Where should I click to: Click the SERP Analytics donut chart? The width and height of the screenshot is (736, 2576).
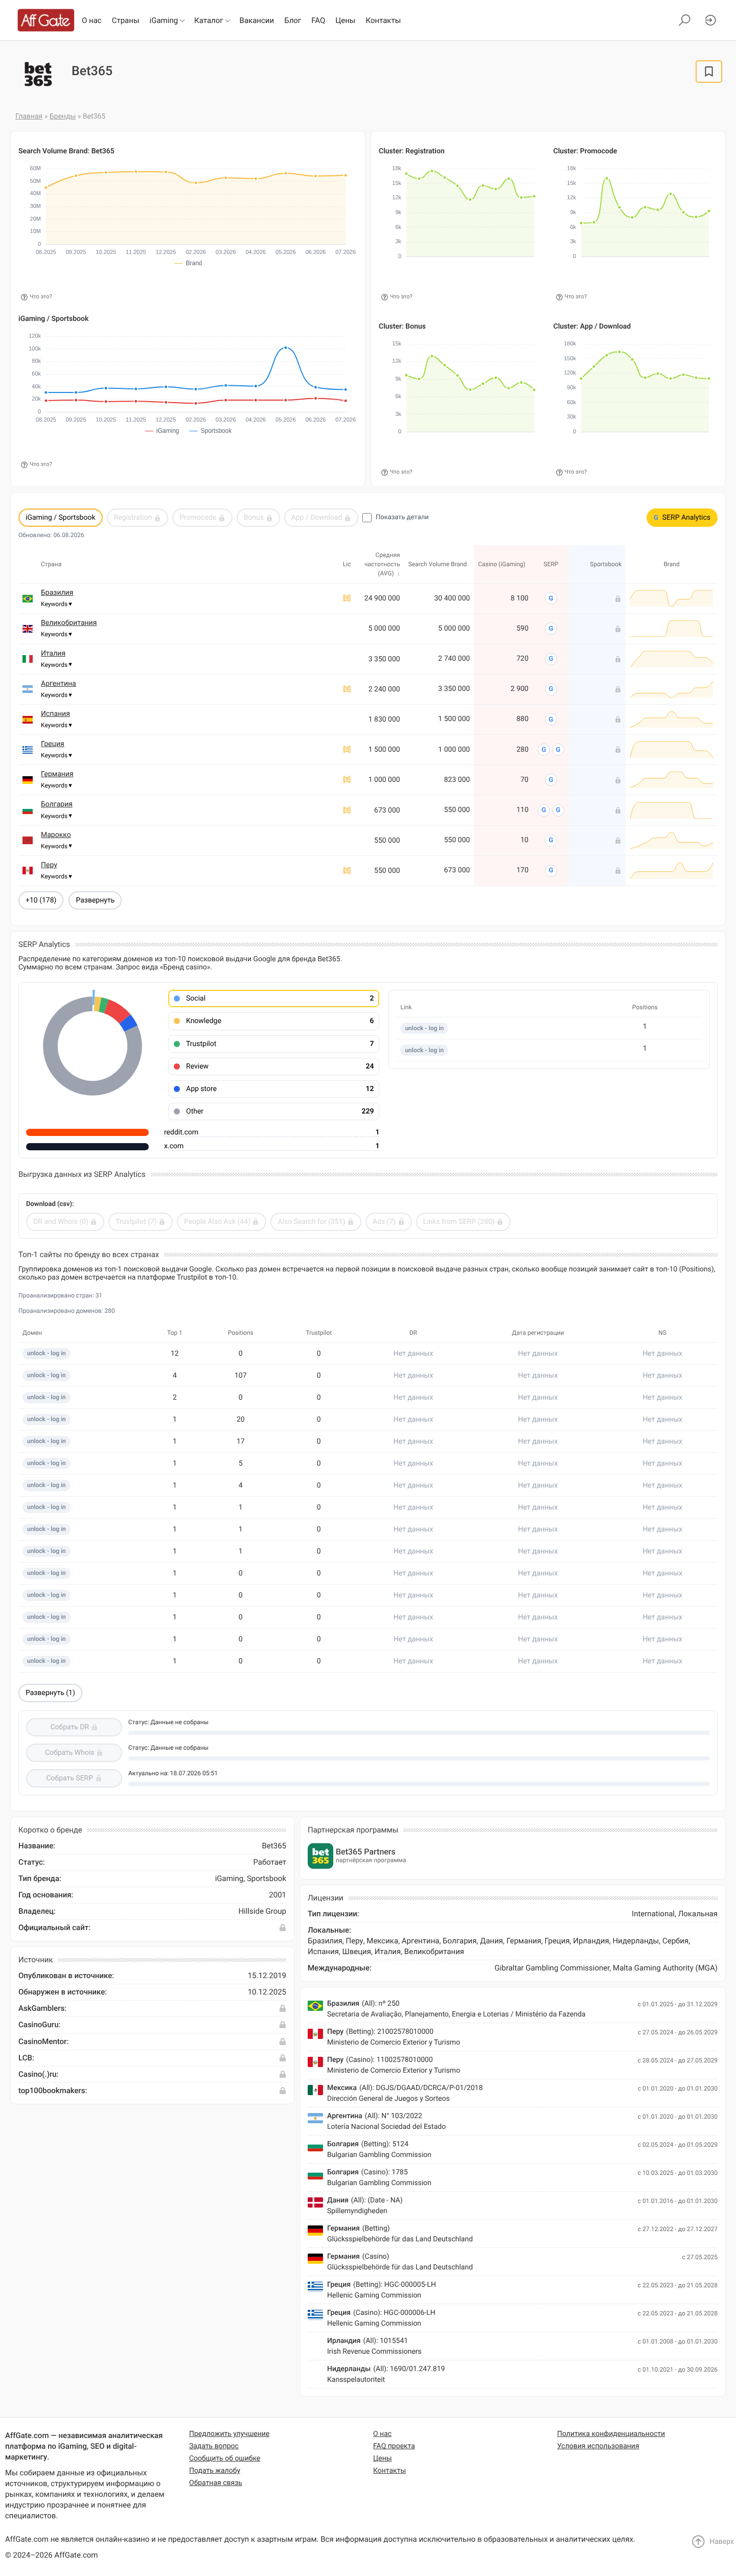click(92, 1045)
